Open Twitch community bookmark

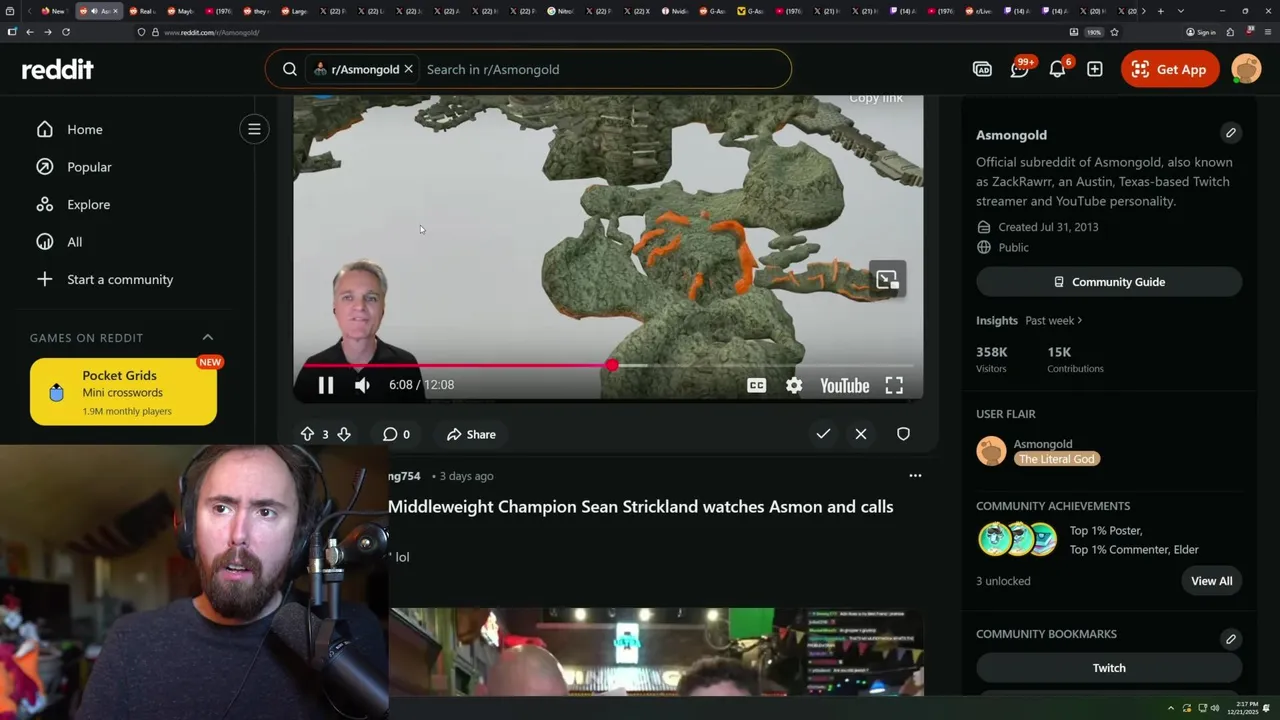(1109, 668)
